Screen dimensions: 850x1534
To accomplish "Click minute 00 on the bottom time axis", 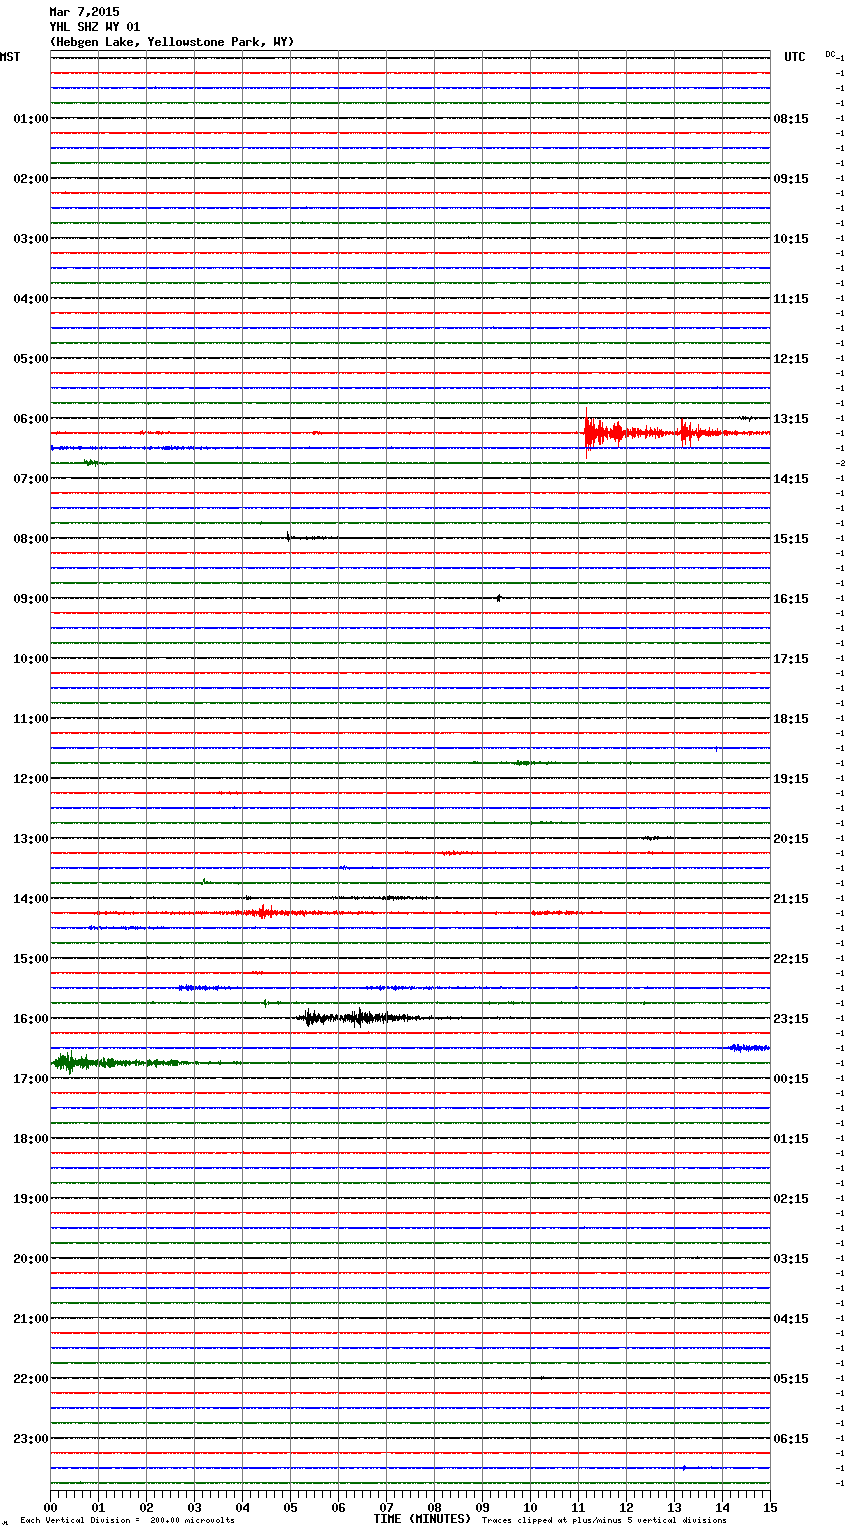I will click(x=50, y=1507).
